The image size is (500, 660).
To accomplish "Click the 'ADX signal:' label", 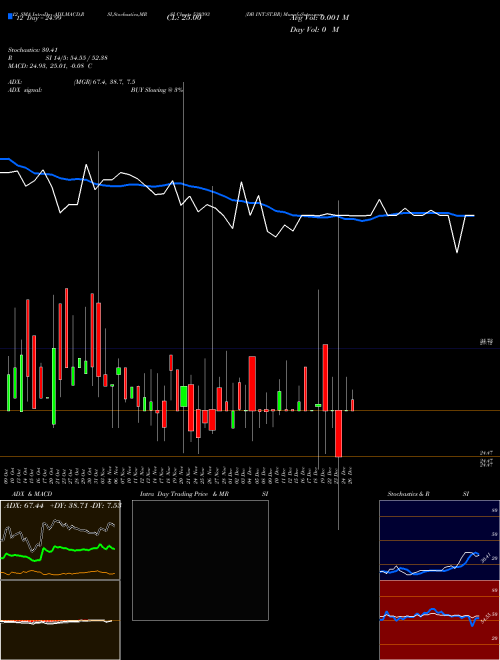I will (x=25, y=90).
